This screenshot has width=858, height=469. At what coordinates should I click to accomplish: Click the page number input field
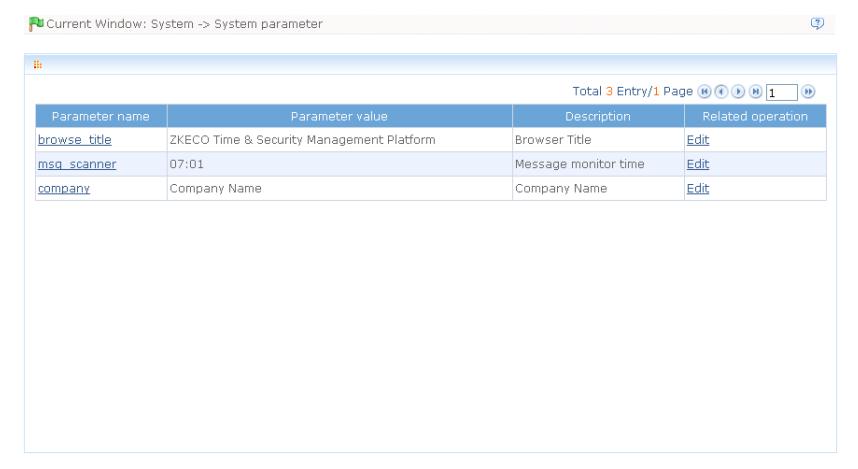[x=781, y=92]
